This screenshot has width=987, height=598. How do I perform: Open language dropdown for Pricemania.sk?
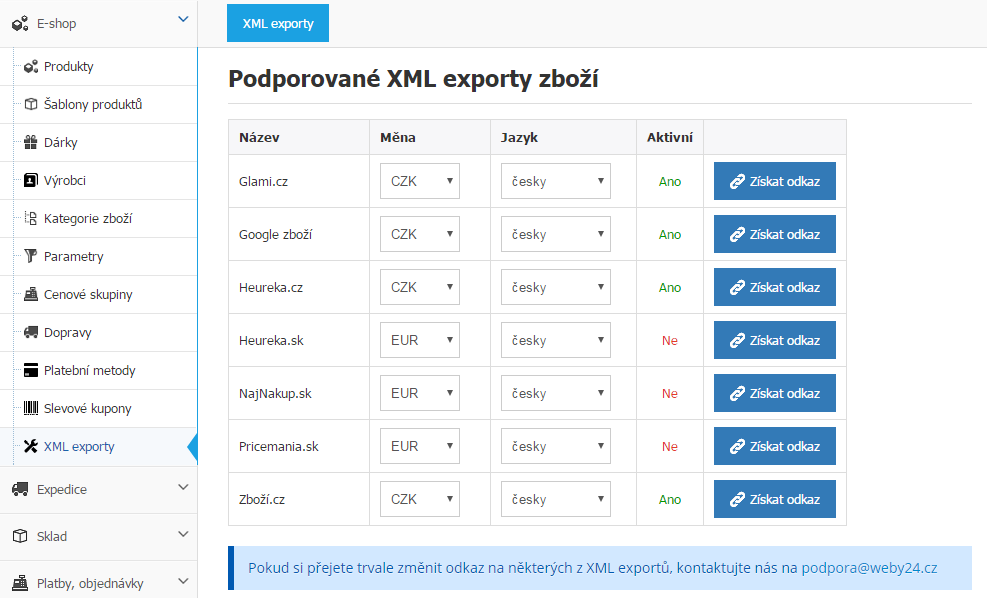point(556,446)
